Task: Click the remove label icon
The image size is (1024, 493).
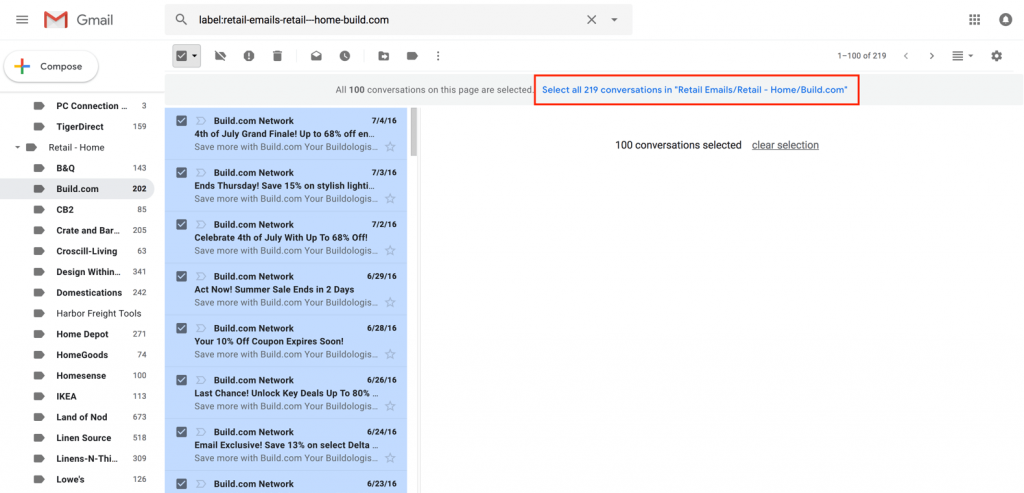Action: pos(220,56)
